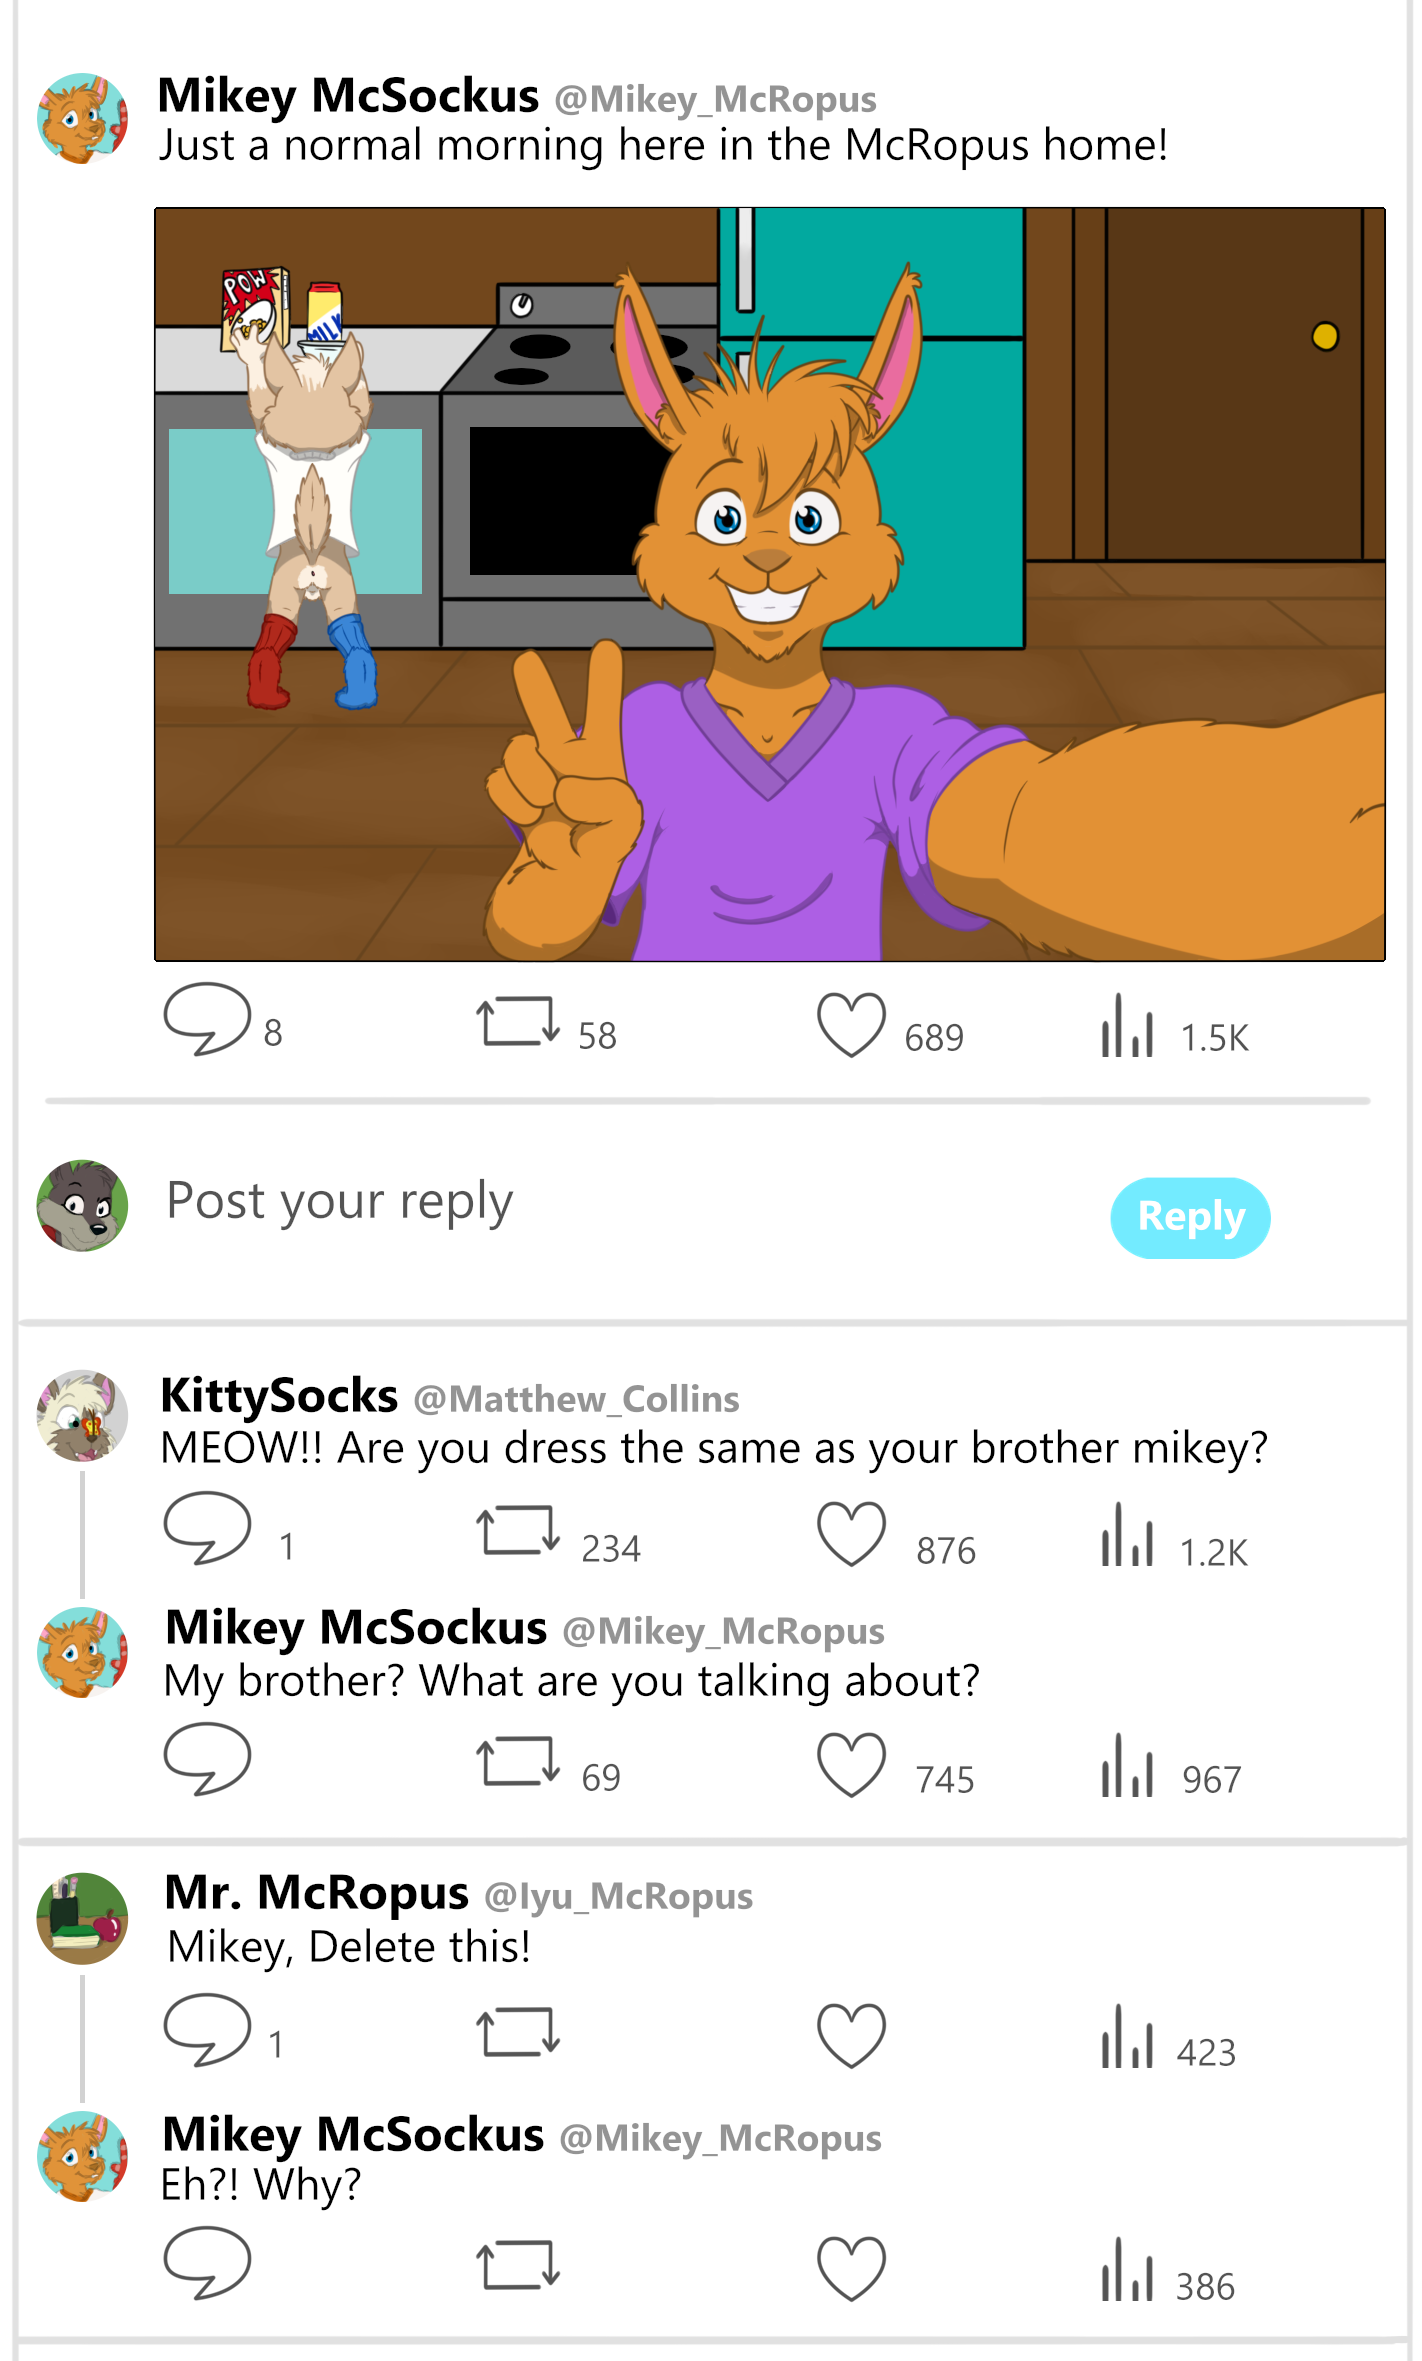
Task: Open the @Iyu_McRopus profile handle
Action: (619, 1896)
